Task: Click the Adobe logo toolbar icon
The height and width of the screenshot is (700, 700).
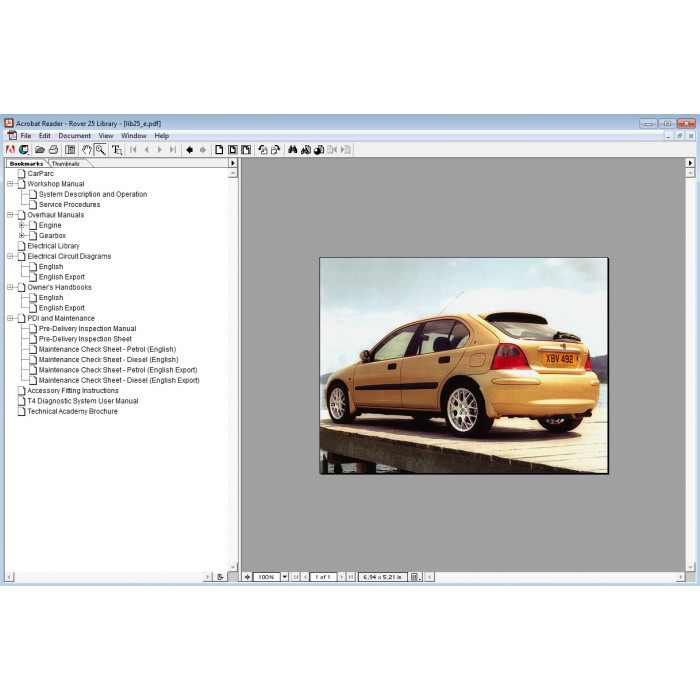Action: [10, 150]
